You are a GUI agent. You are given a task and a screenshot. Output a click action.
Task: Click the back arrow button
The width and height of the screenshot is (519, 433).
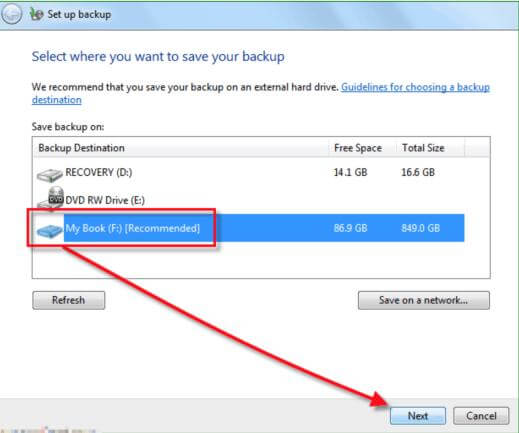coord(11,14)
